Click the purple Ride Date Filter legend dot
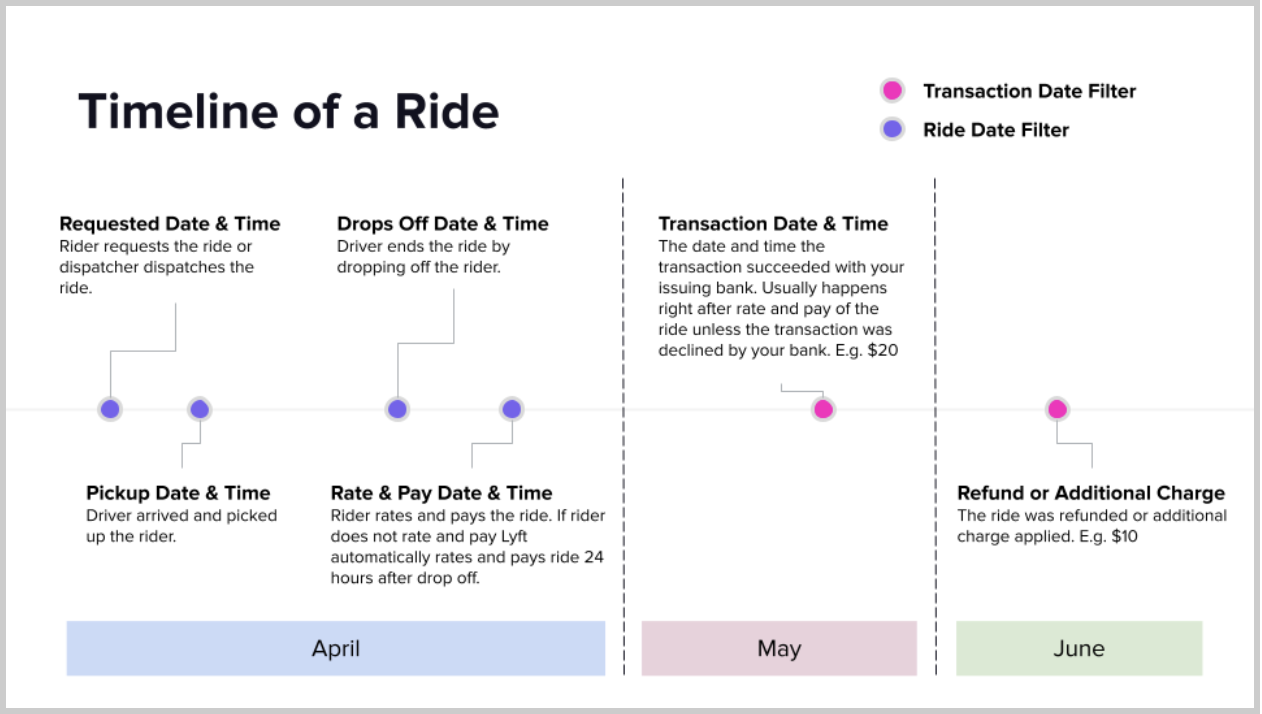This screenshot has height=714, width=1262. tap(892, 129)
